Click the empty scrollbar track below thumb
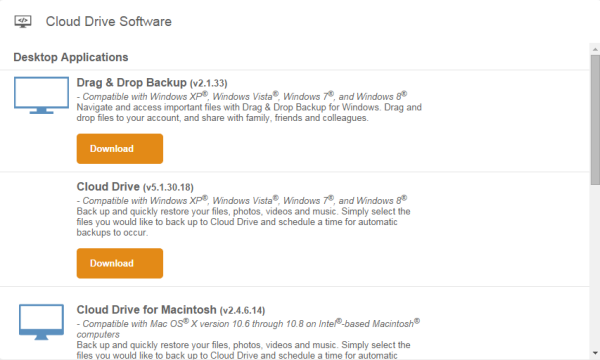The height and width of the screenshot is (360, 600). click(x=595, y=267)
